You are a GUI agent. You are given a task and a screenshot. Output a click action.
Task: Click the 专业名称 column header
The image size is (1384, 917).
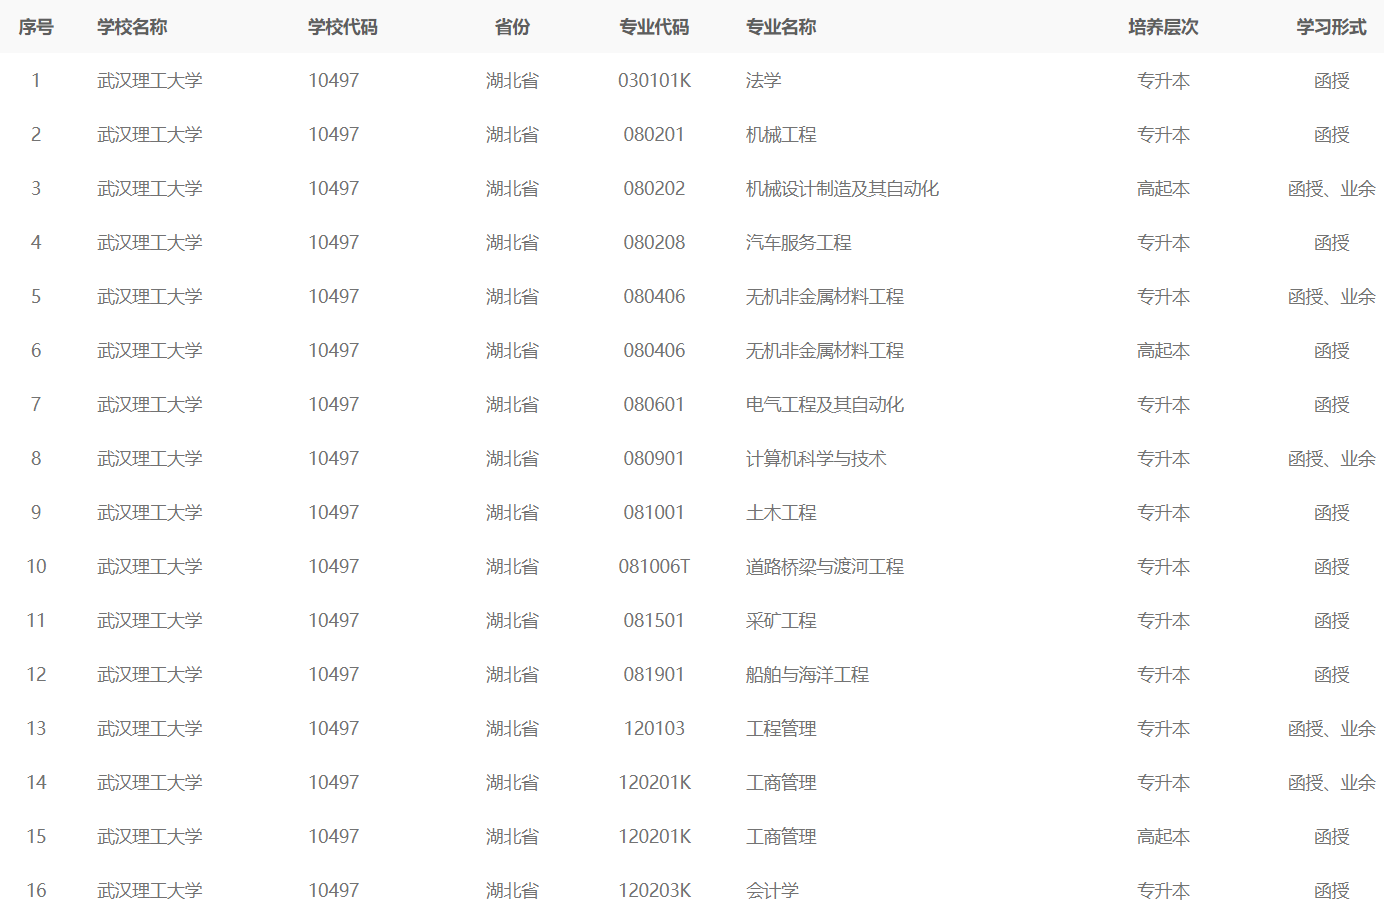tap(781, 27)
